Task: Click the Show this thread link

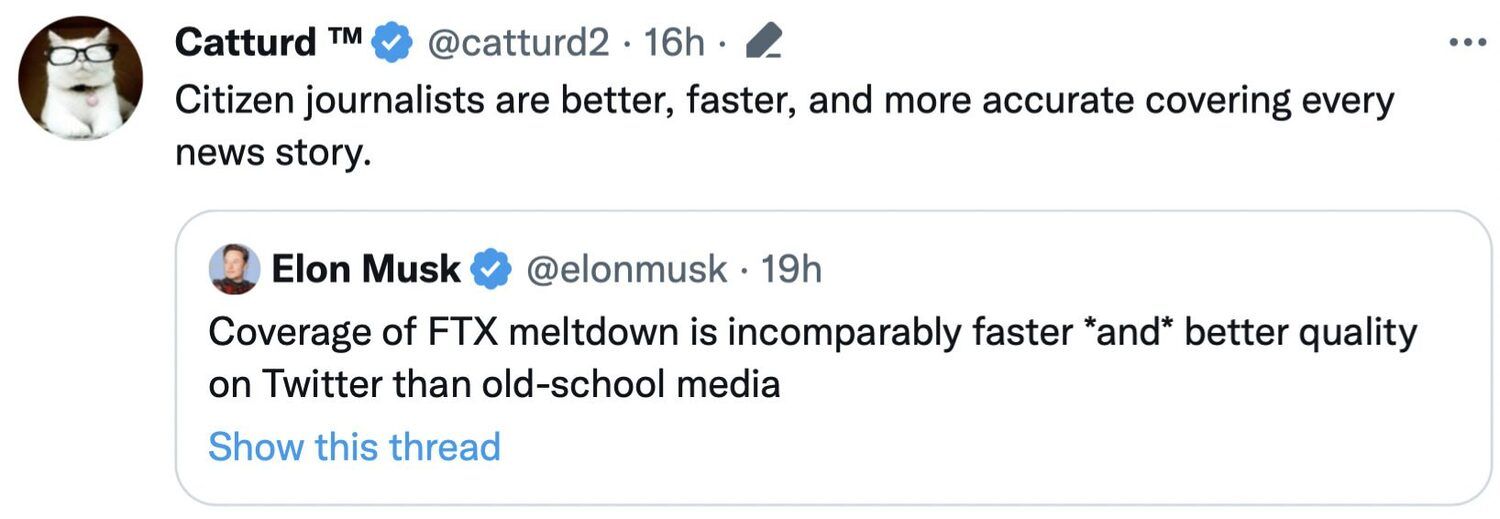Action: (x=354, y=446)
